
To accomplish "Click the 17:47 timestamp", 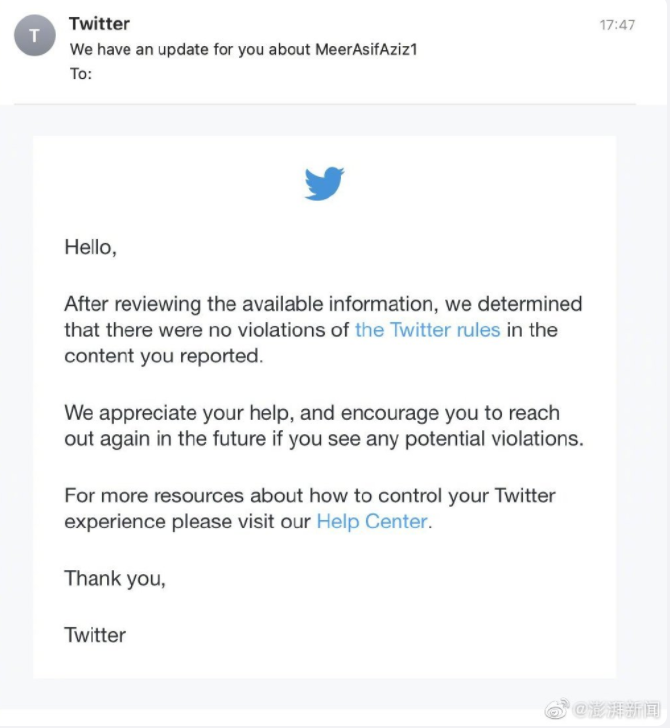I will point(617,25).
